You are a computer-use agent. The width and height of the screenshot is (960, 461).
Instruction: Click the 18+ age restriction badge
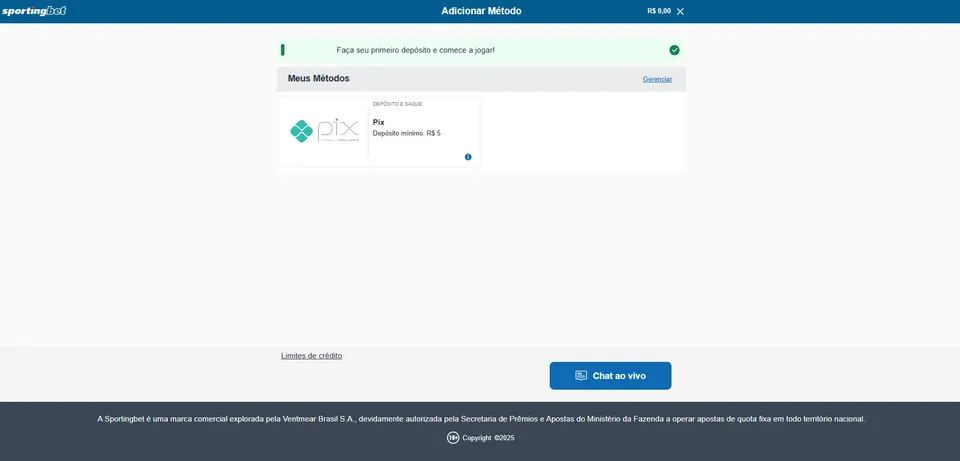(x=453, y=438)
